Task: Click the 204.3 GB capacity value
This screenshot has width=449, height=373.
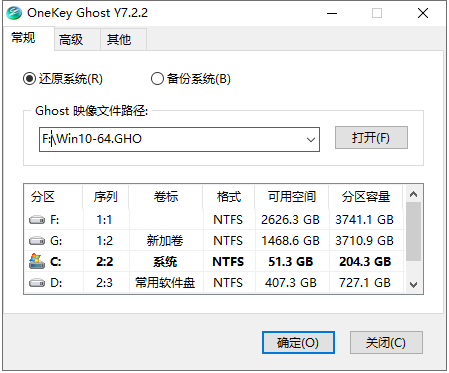Action: 365,262
